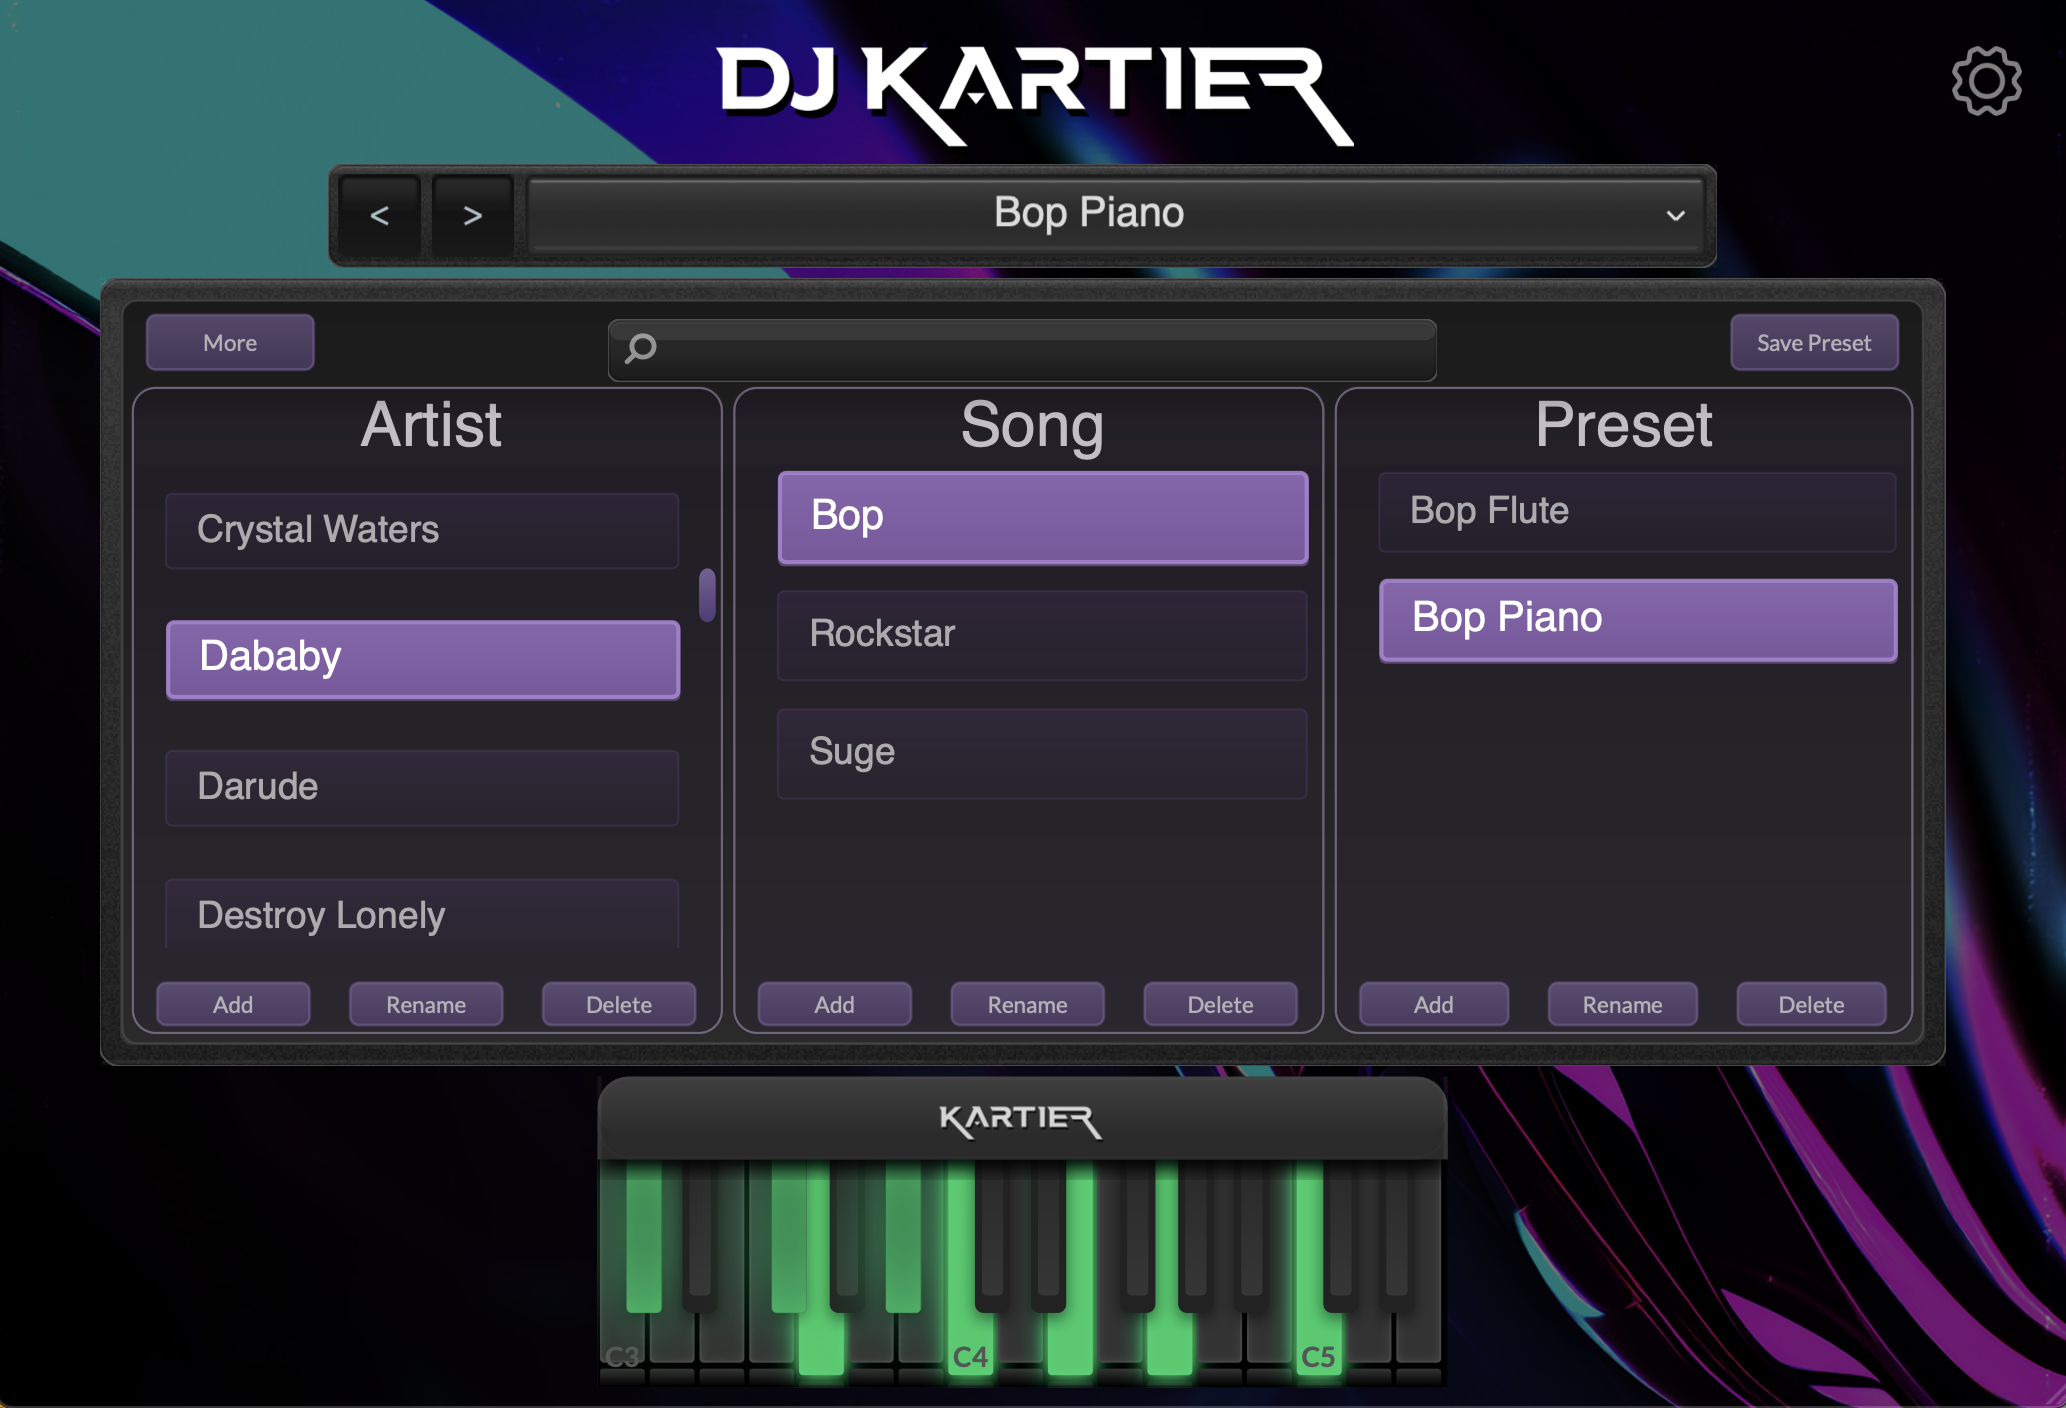The image size is (2066, 1408).
Task: Advance to next preset arrow
Action: pyautogui.click(x=473, y=215)
